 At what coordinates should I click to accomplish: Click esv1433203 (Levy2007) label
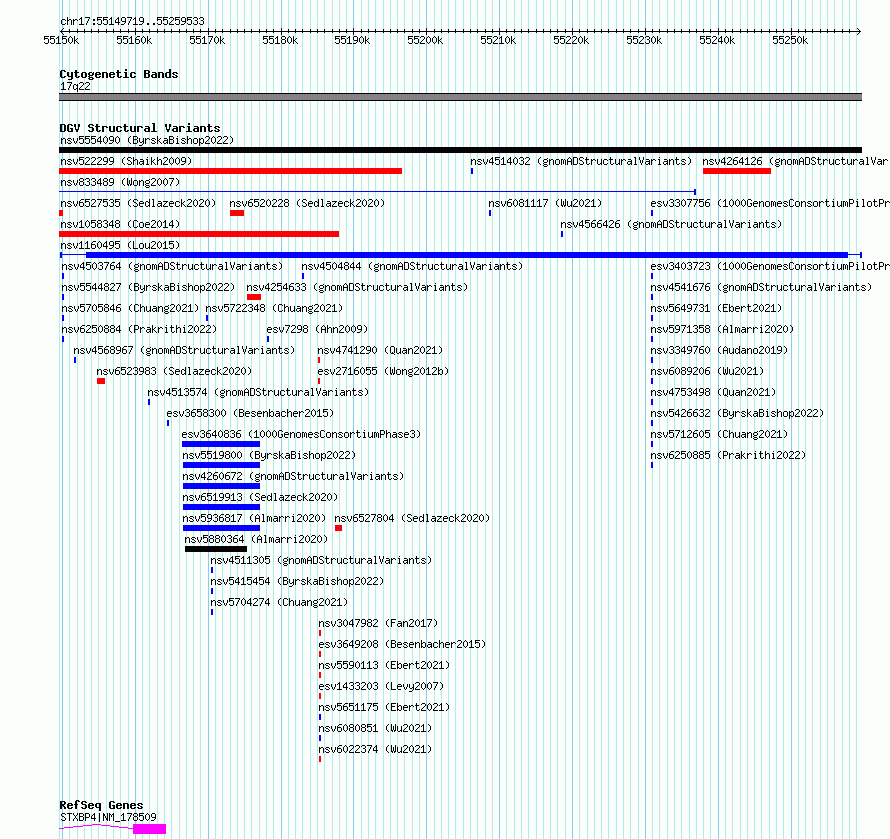click(x=381, y=686)
